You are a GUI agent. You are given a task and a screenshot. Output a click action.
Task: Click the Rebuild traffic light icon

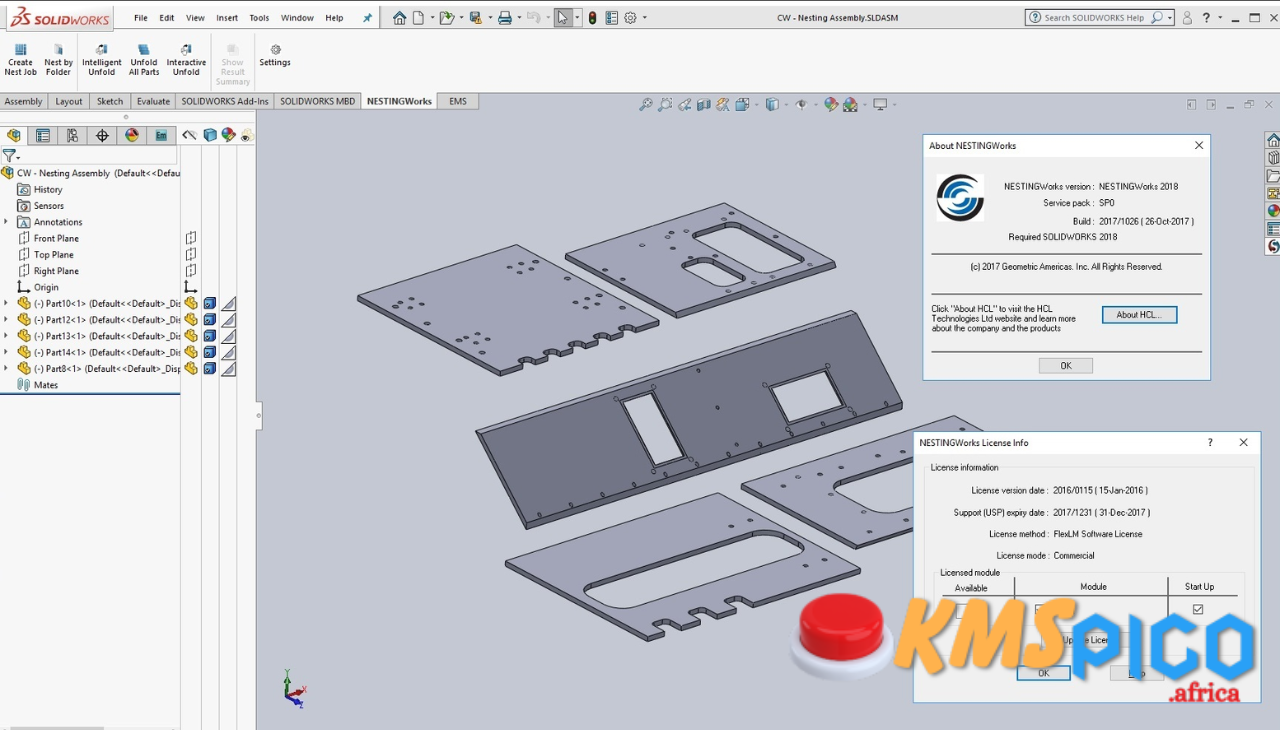tap(593, 18)
